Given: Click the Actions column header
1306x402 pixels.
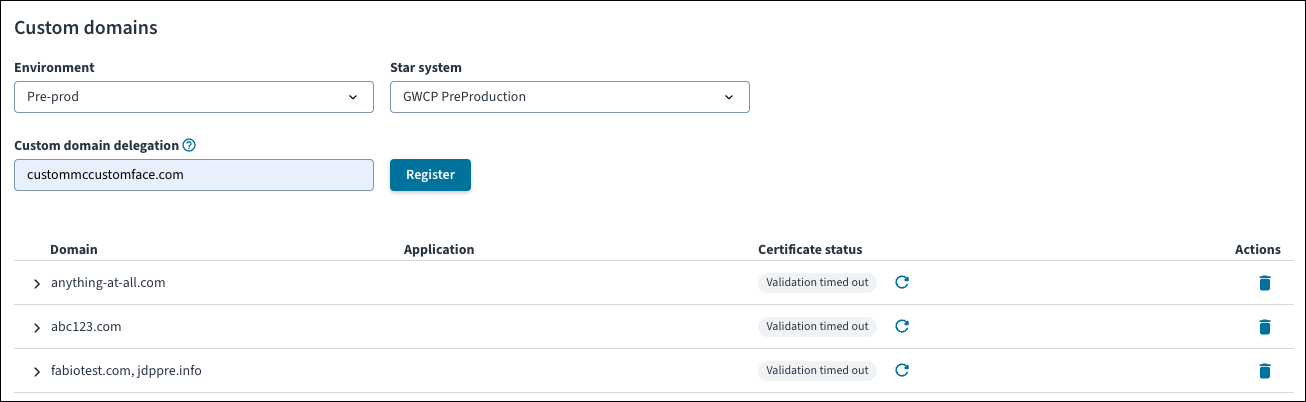Looking at the screenshot, I should [1258, 249].
